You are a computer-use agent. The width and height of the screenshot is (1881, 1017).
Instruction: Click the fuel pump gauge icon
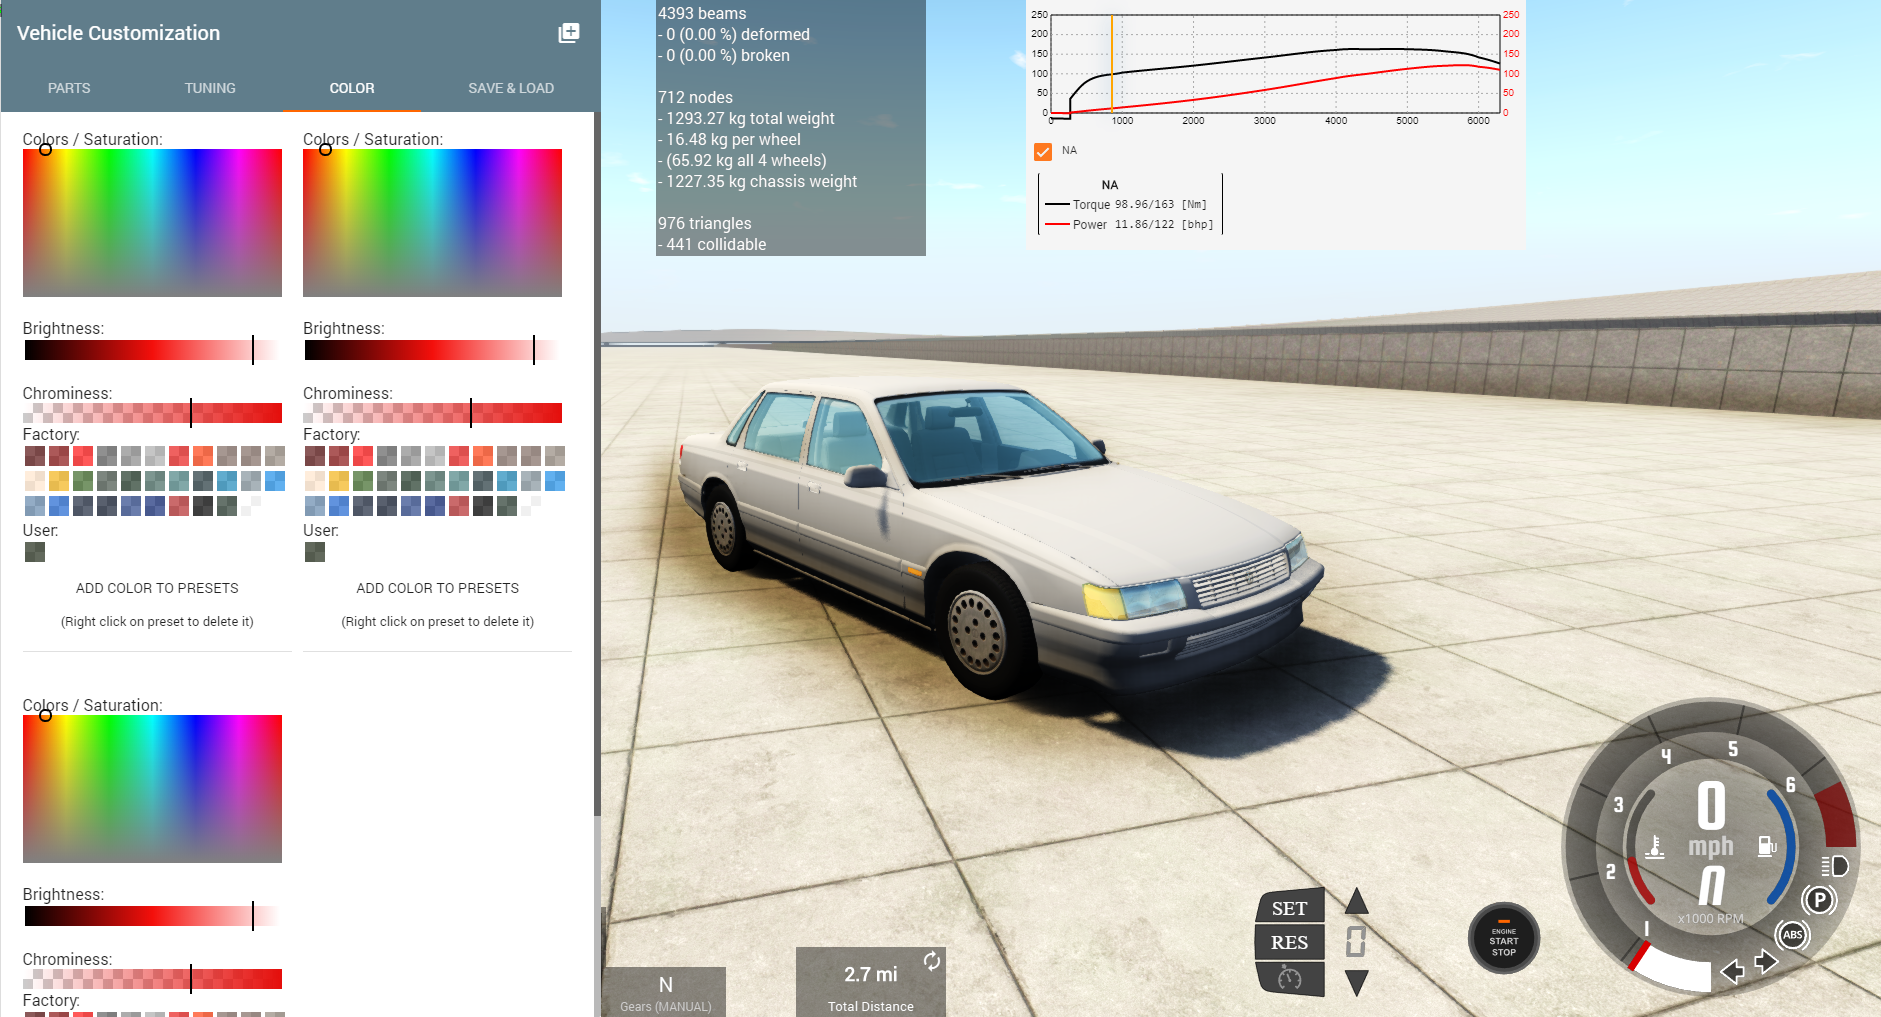(1767, 846)
